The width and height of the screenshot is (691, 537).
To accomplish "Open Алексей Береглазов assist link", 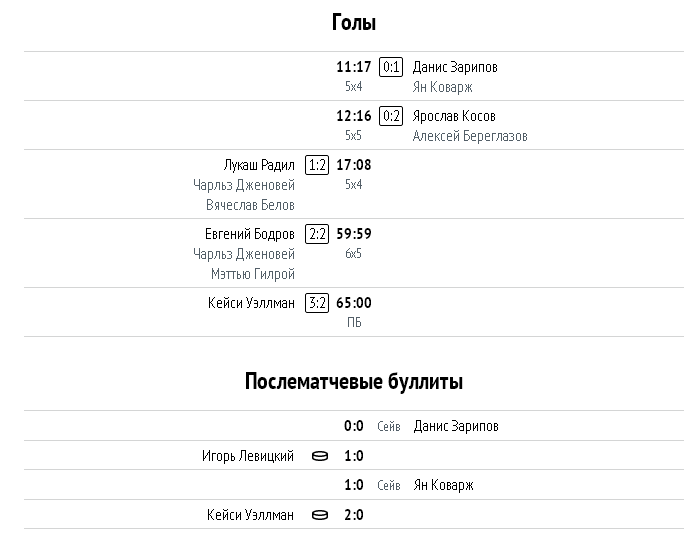I will coord(470,136).
